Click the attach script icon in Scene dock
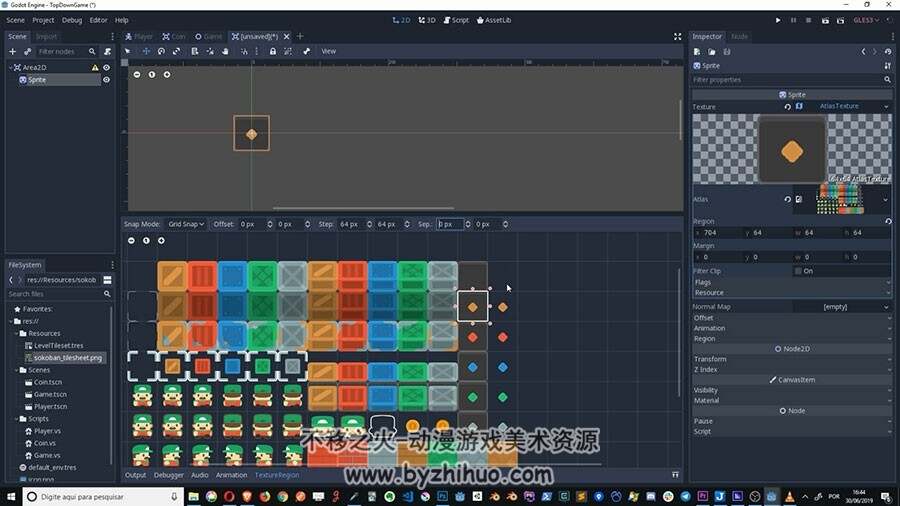Screen dimensions: 900x506 coord(107,52)
